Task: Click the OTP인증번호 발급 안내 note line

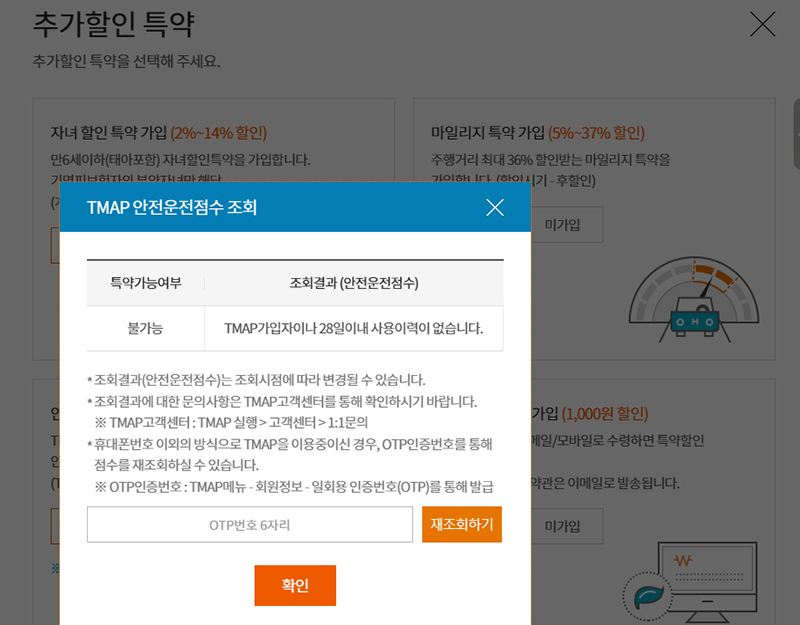Action: pyautogui.click(x=294, y=487)
